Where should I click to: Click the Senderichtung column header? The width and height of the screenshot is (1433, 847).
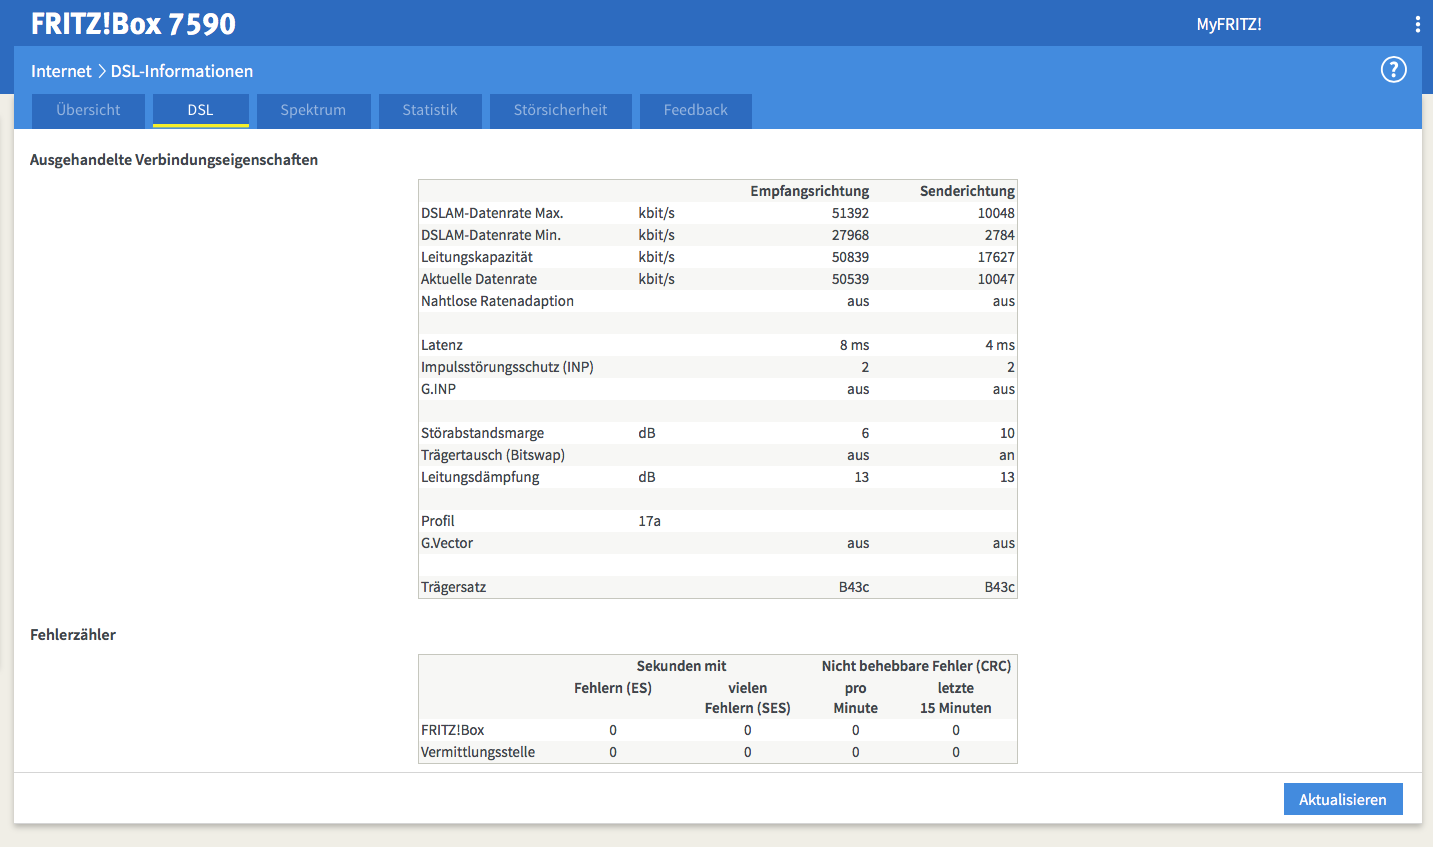click(967, 191)
